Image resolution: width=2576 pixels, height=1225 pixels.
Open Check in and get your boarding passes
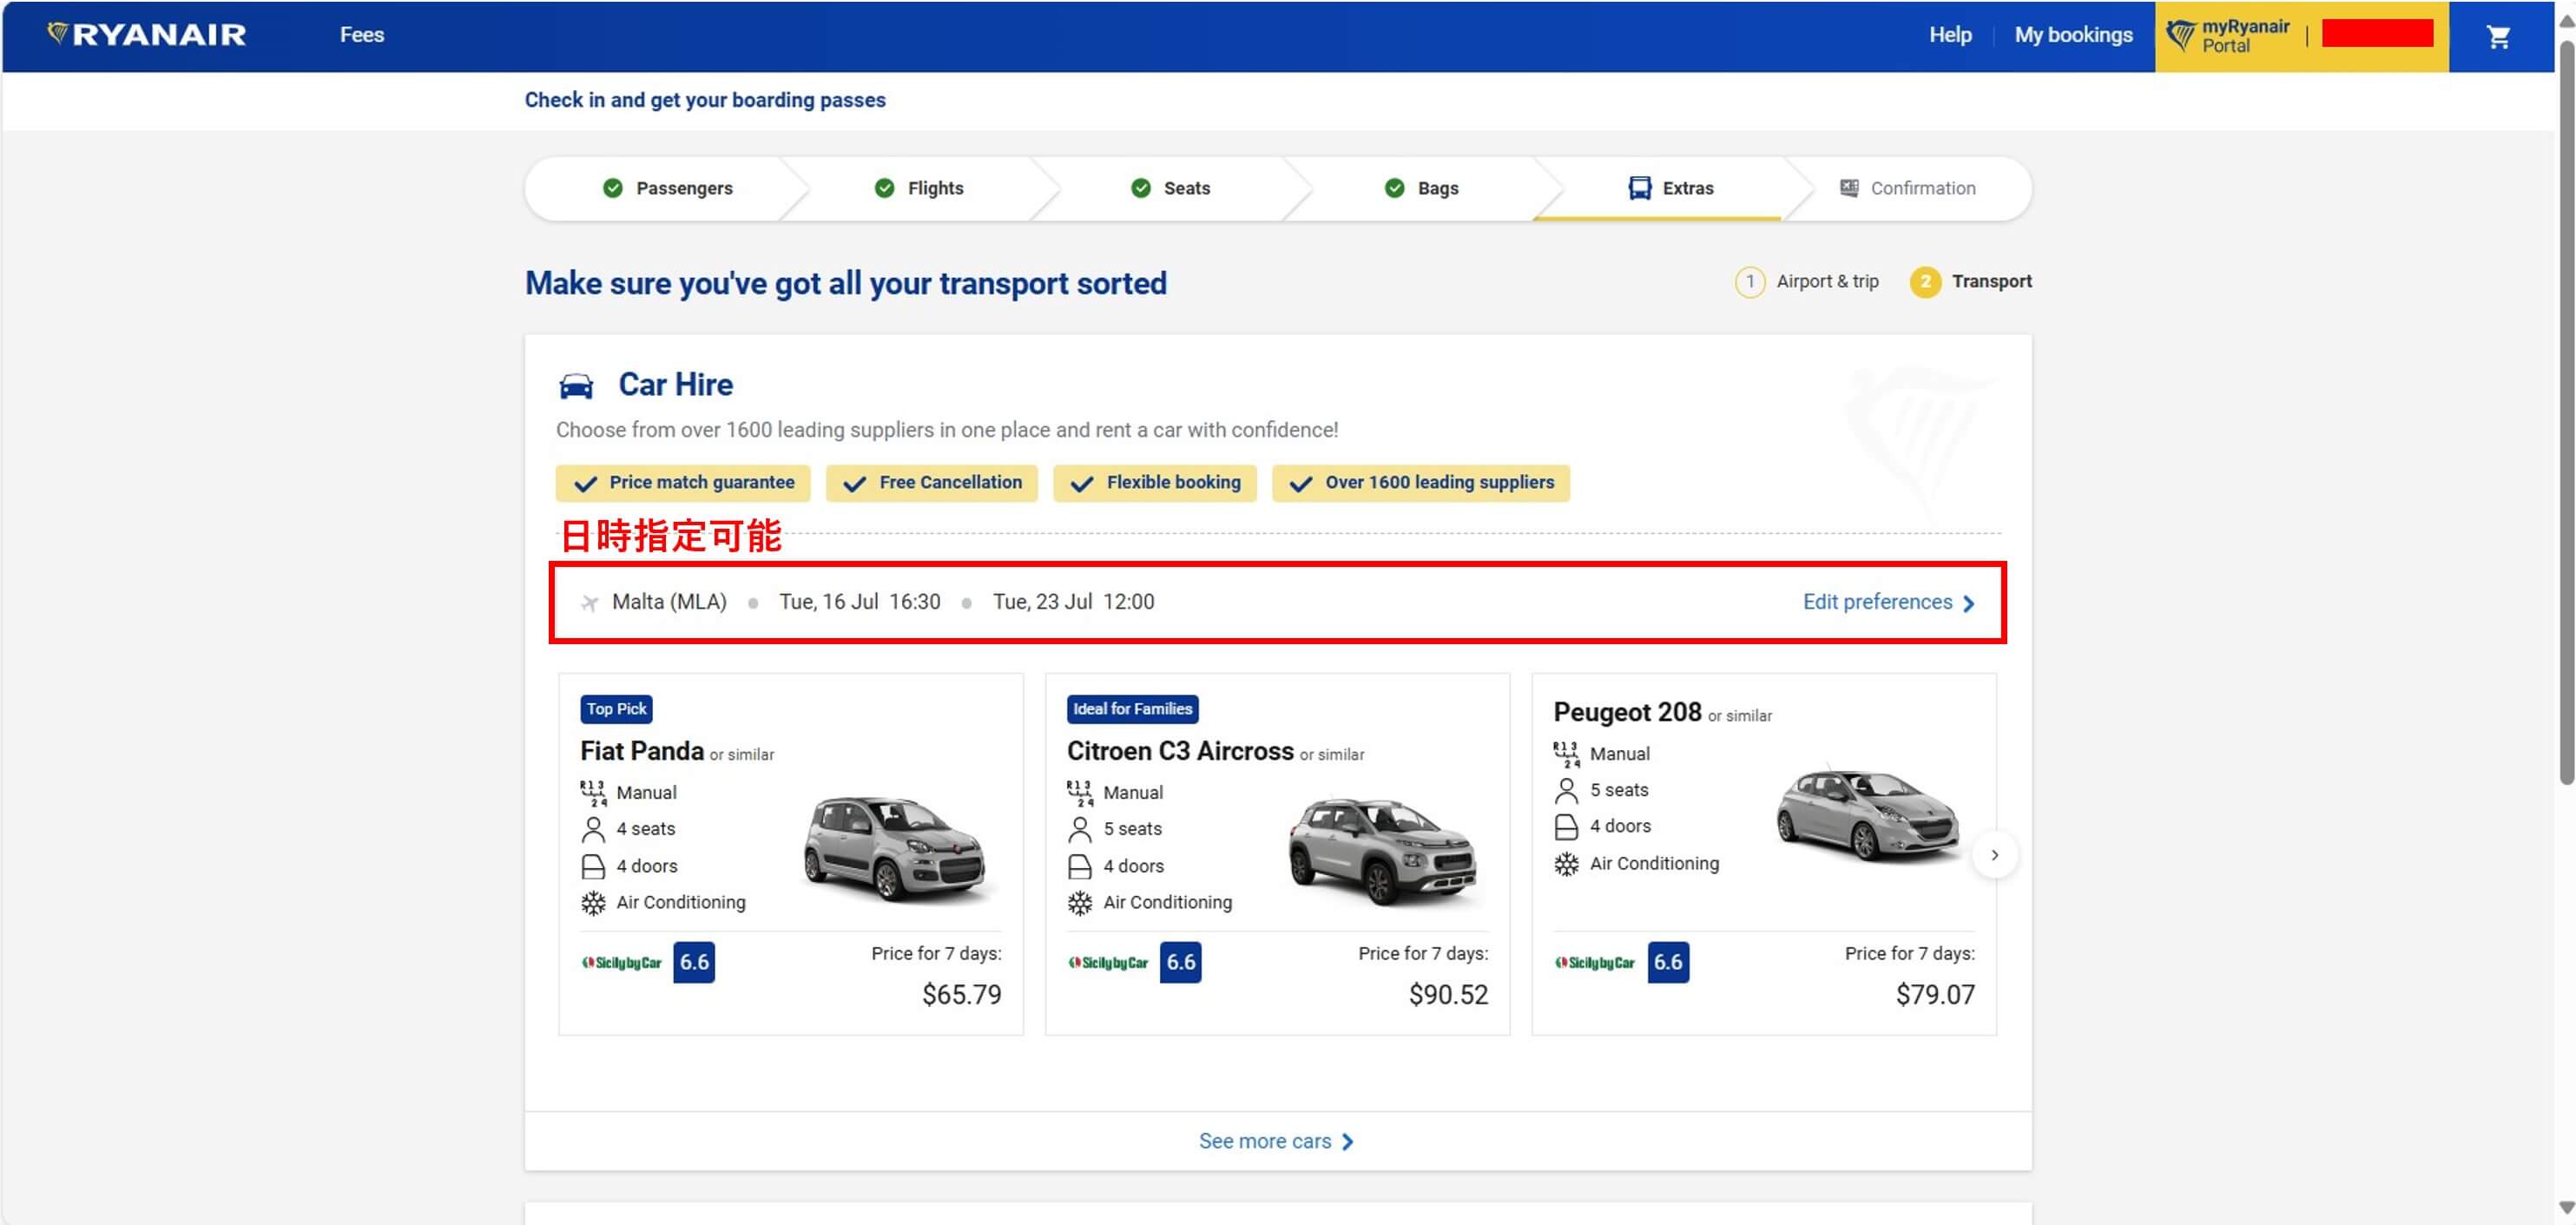(705, 100)
